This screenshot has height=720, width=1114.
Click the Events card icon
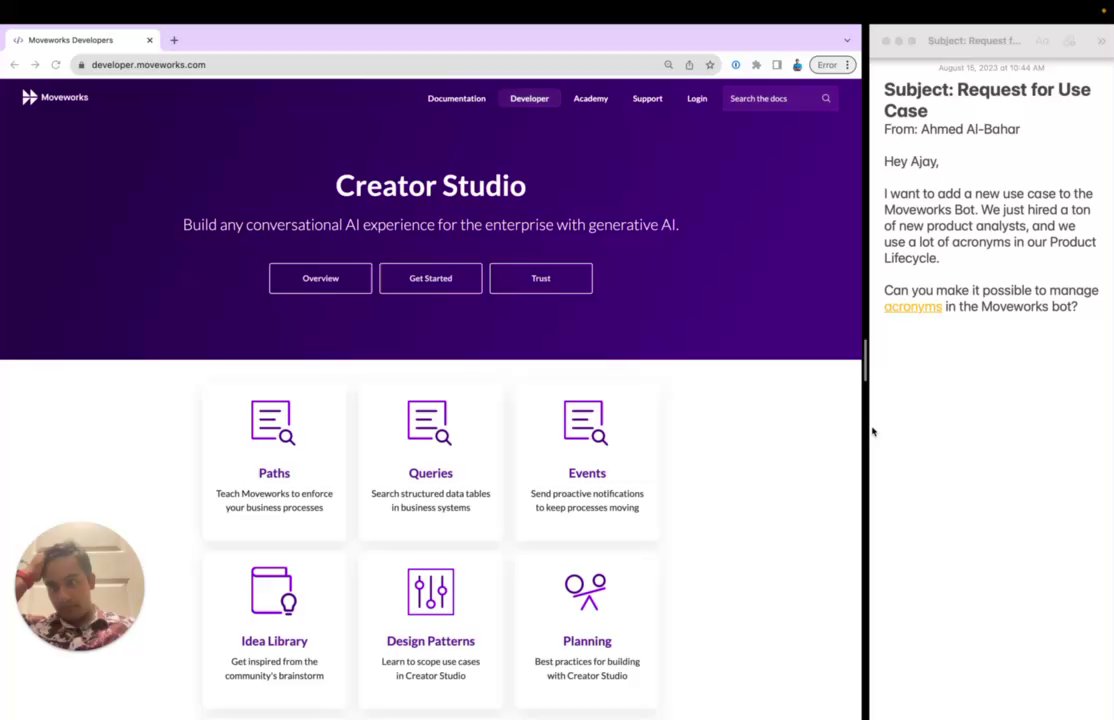click(x=586, y=423)
